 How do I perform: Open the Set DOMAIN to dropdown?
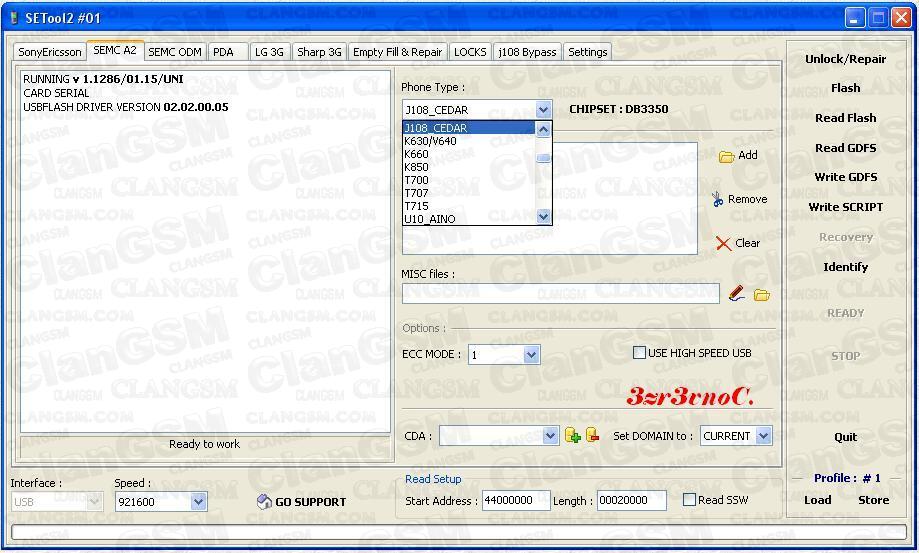[x=763, y=436]
